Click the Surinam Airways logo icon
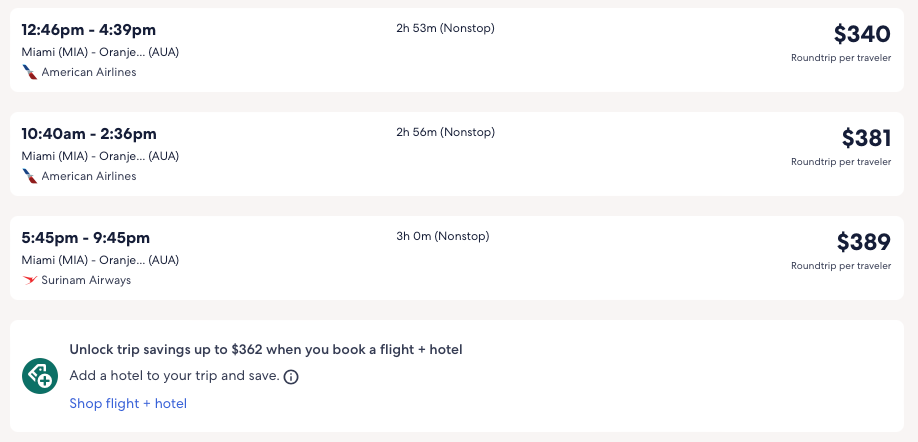Image resolution: width=918 pixels, height=442 pixels. pyautogui.click(x=30, y=280)
